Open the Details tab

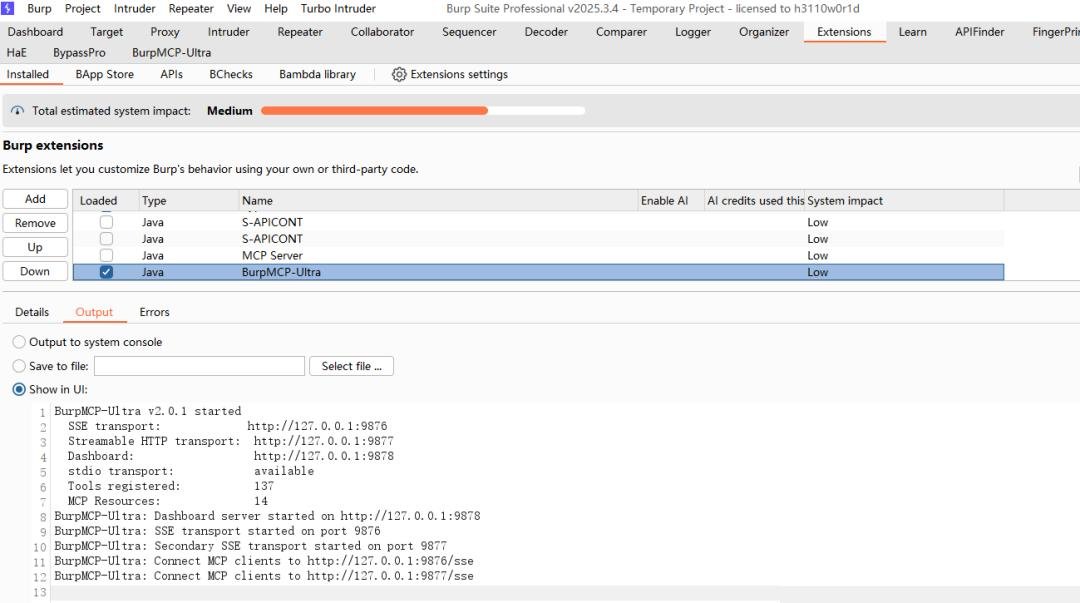(32, 312)
